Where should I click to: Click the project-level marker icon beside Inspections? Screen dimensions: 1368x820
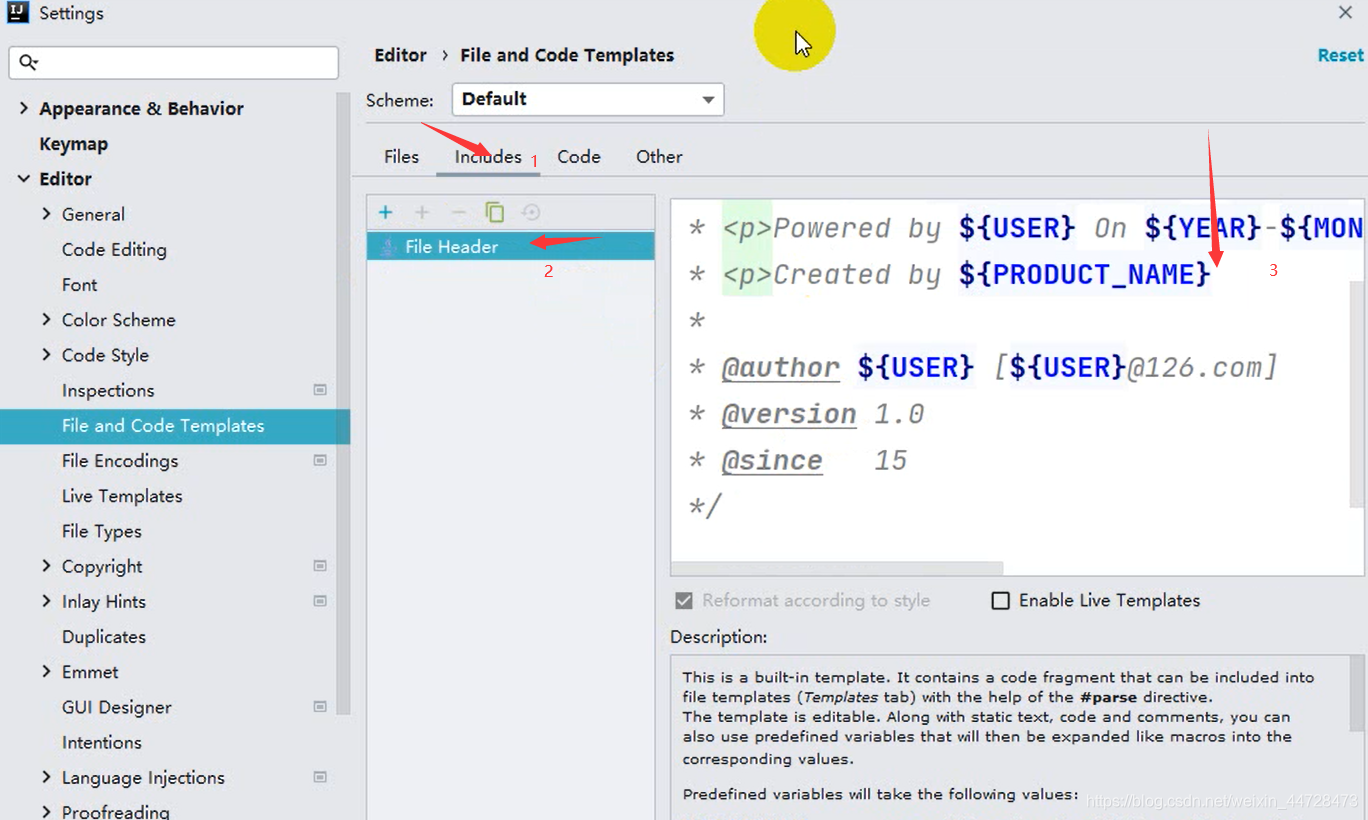tap(320, 390)
